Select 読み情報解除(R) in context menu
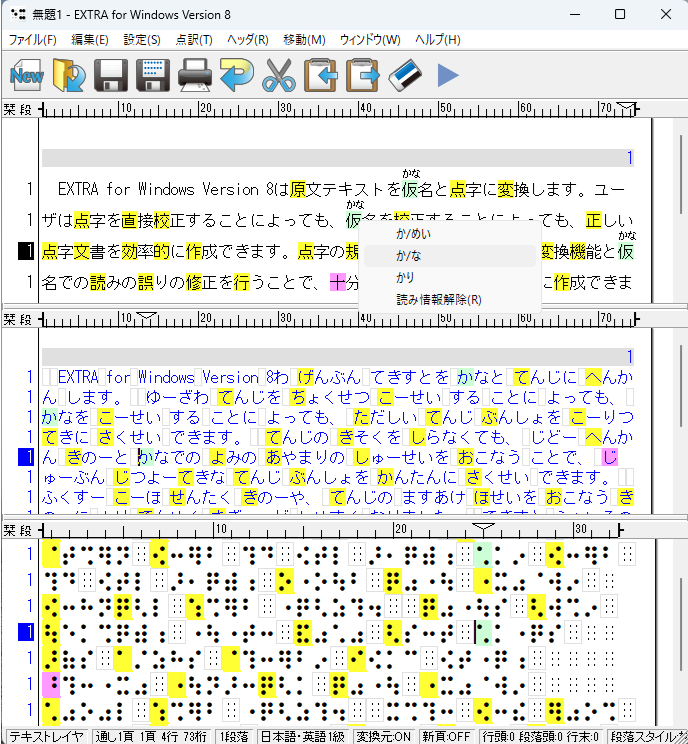Viewport: 688px width, 744px height. [x=450, y=300]
